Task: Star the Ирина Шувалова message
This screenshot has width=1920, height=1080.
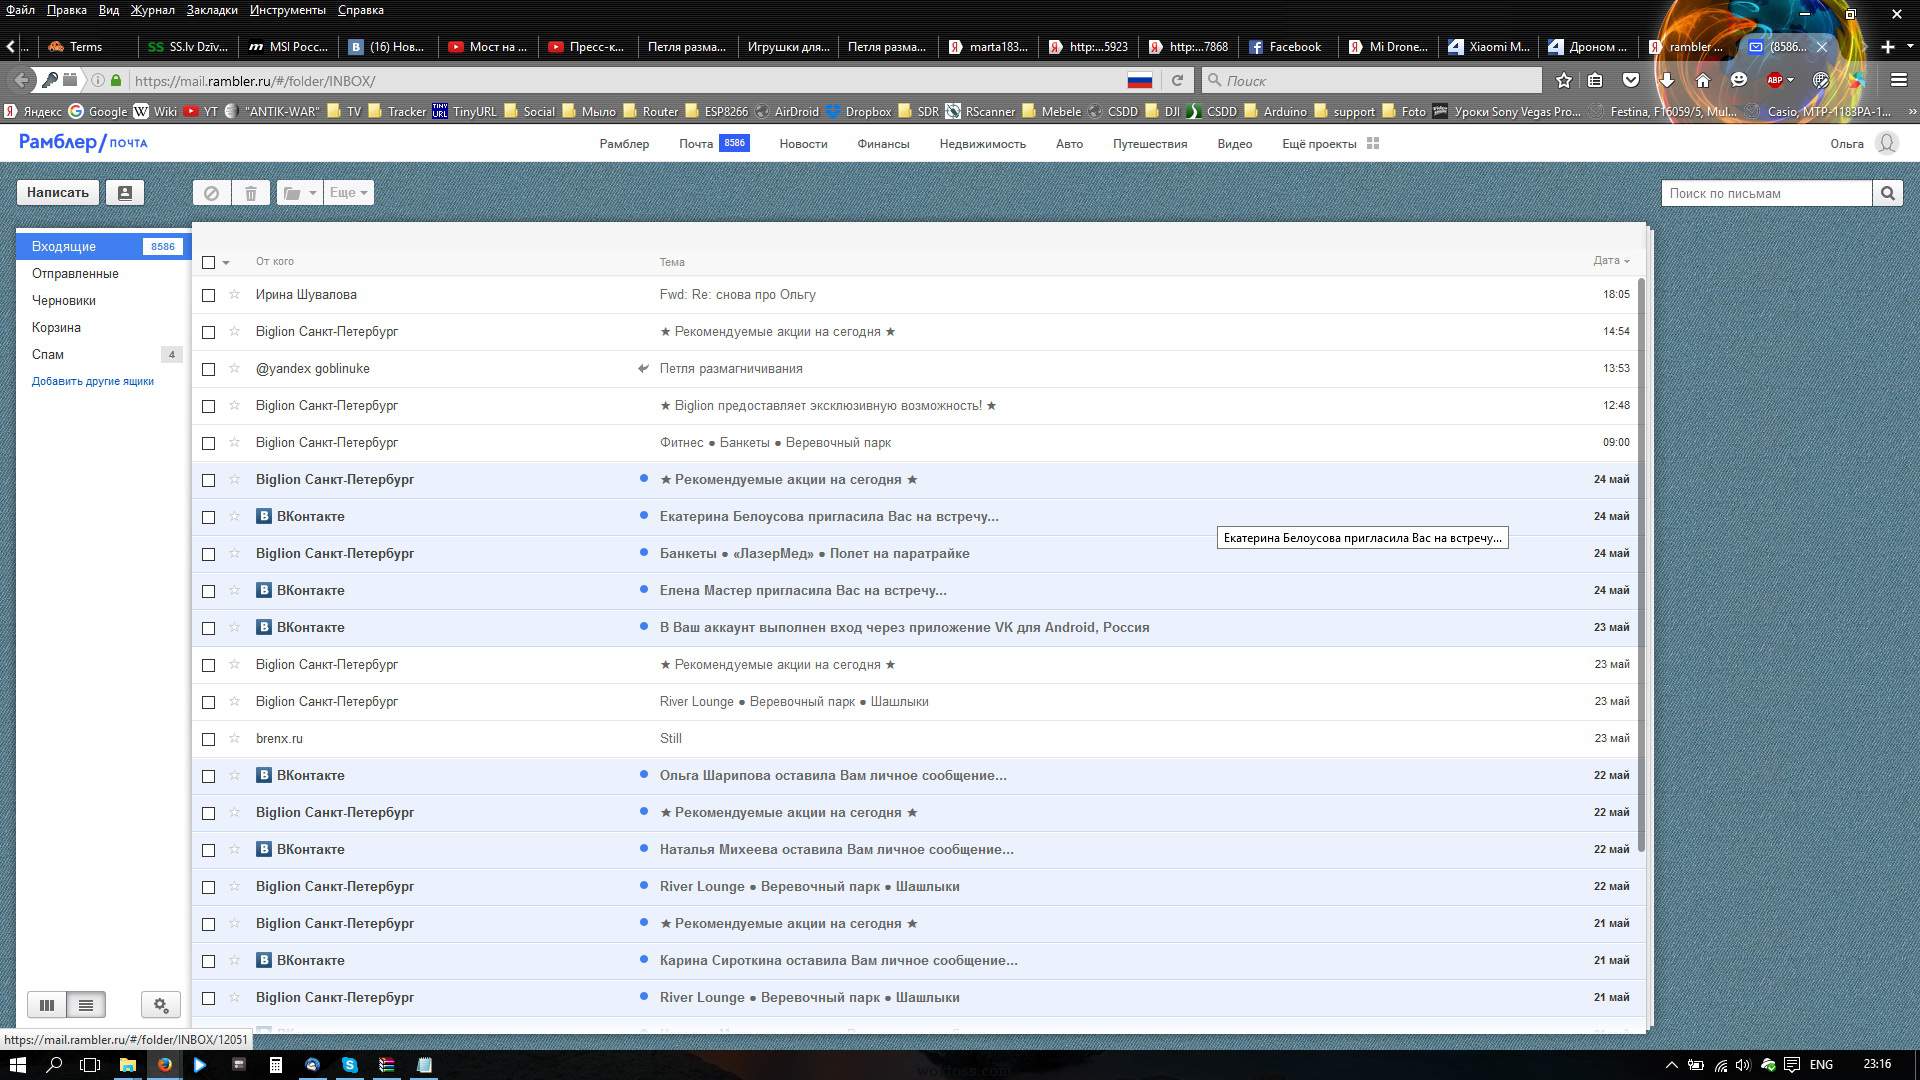Action: 234,295
